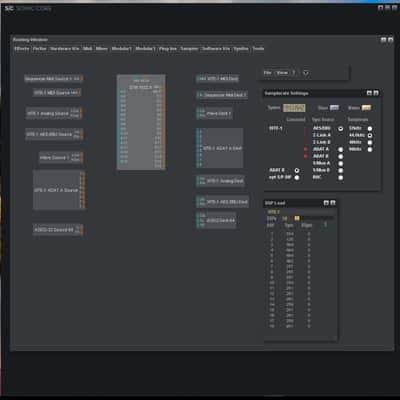Open the View menu in small toolbar
Image resolution: width=400 pixels, height=400 pixels.
click(282, 73)
